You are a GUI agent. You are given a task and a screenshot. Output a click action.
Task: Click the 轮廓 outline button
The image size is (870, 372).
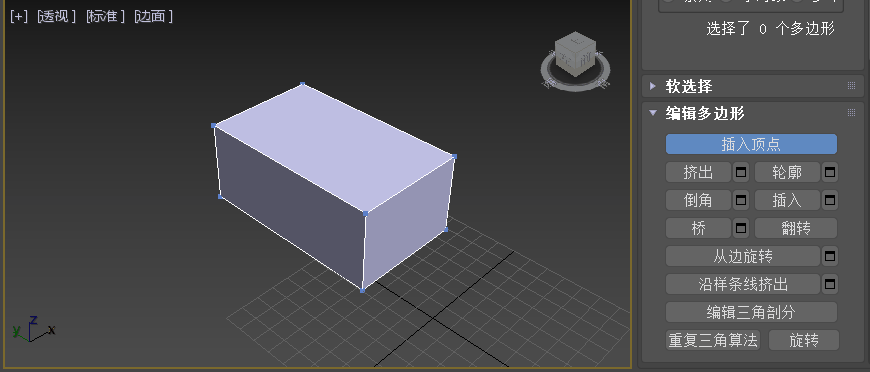(x=787, y=172)
